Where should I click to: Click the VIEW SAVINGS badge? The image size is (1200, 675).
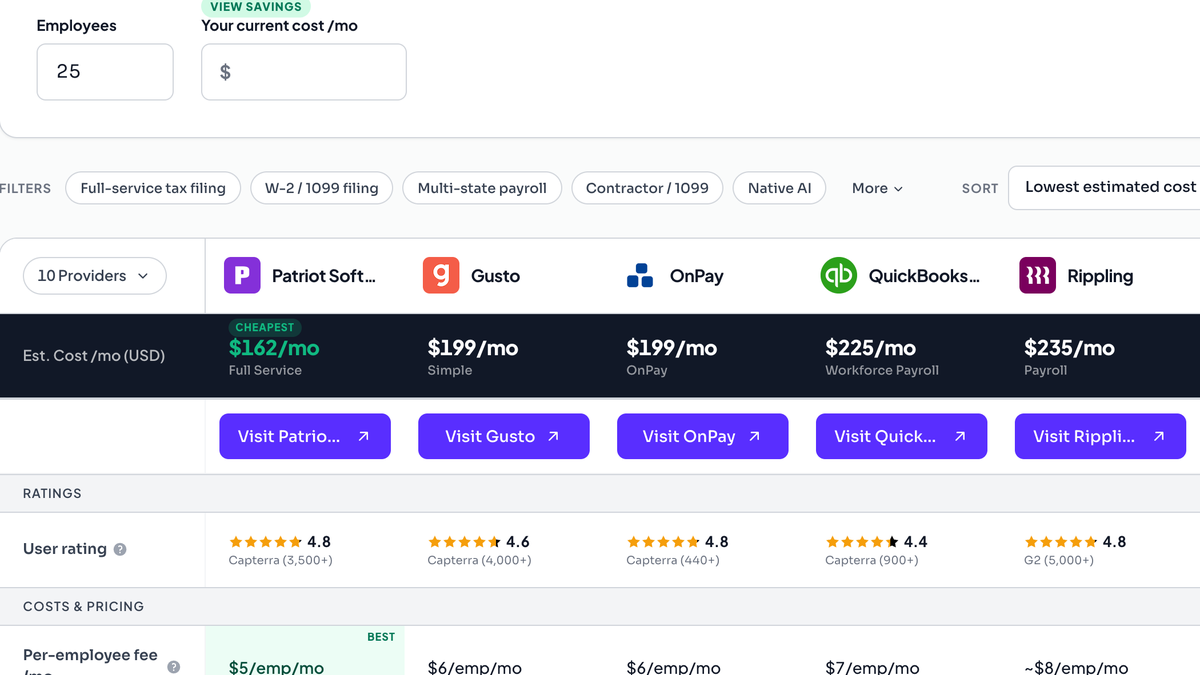click(256, 7)
